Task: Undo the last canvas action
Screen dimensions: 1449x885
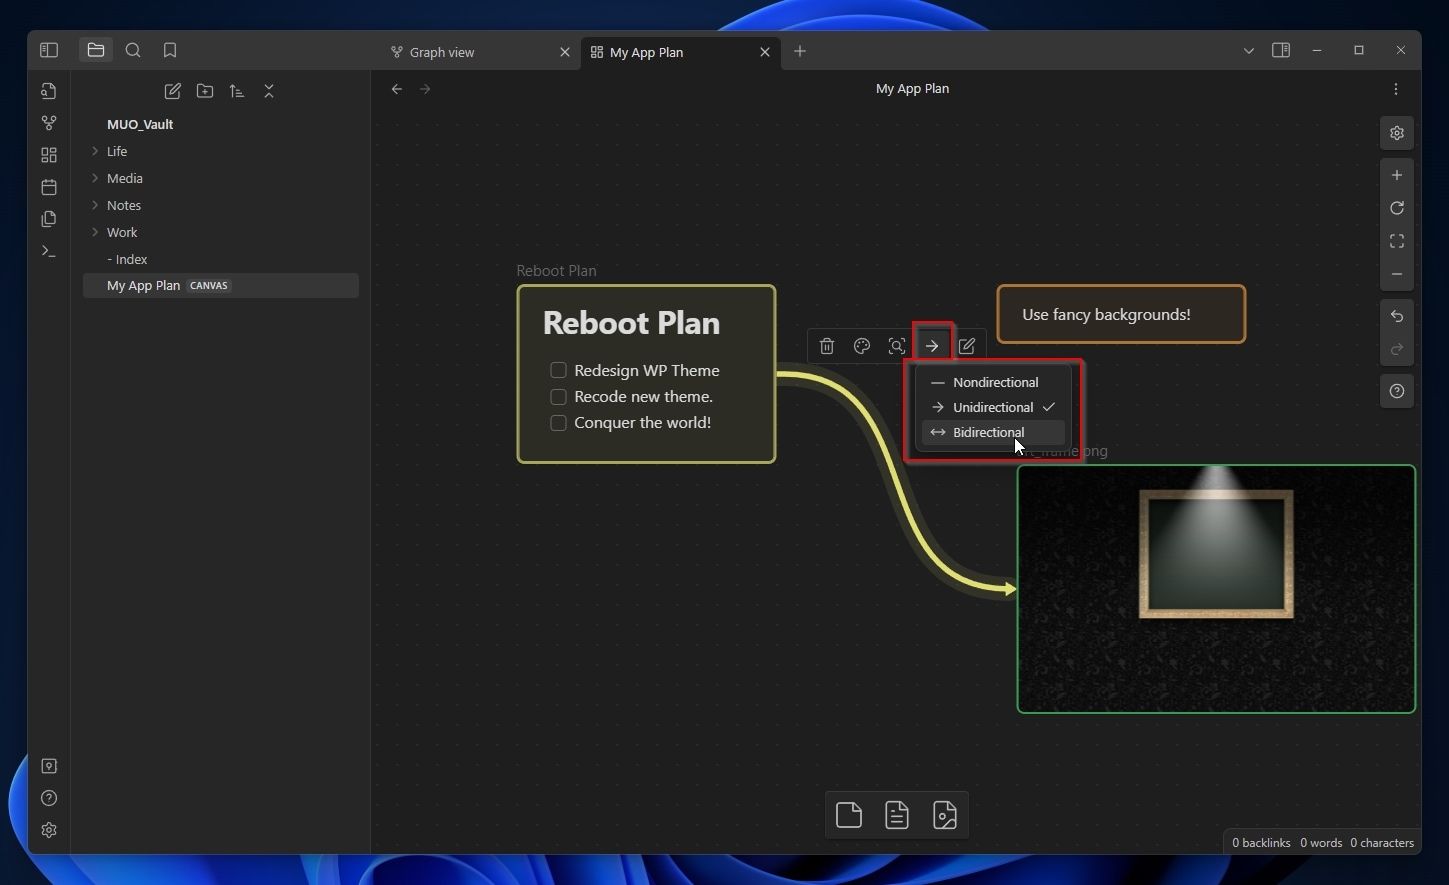Action: coord(1397,316)
